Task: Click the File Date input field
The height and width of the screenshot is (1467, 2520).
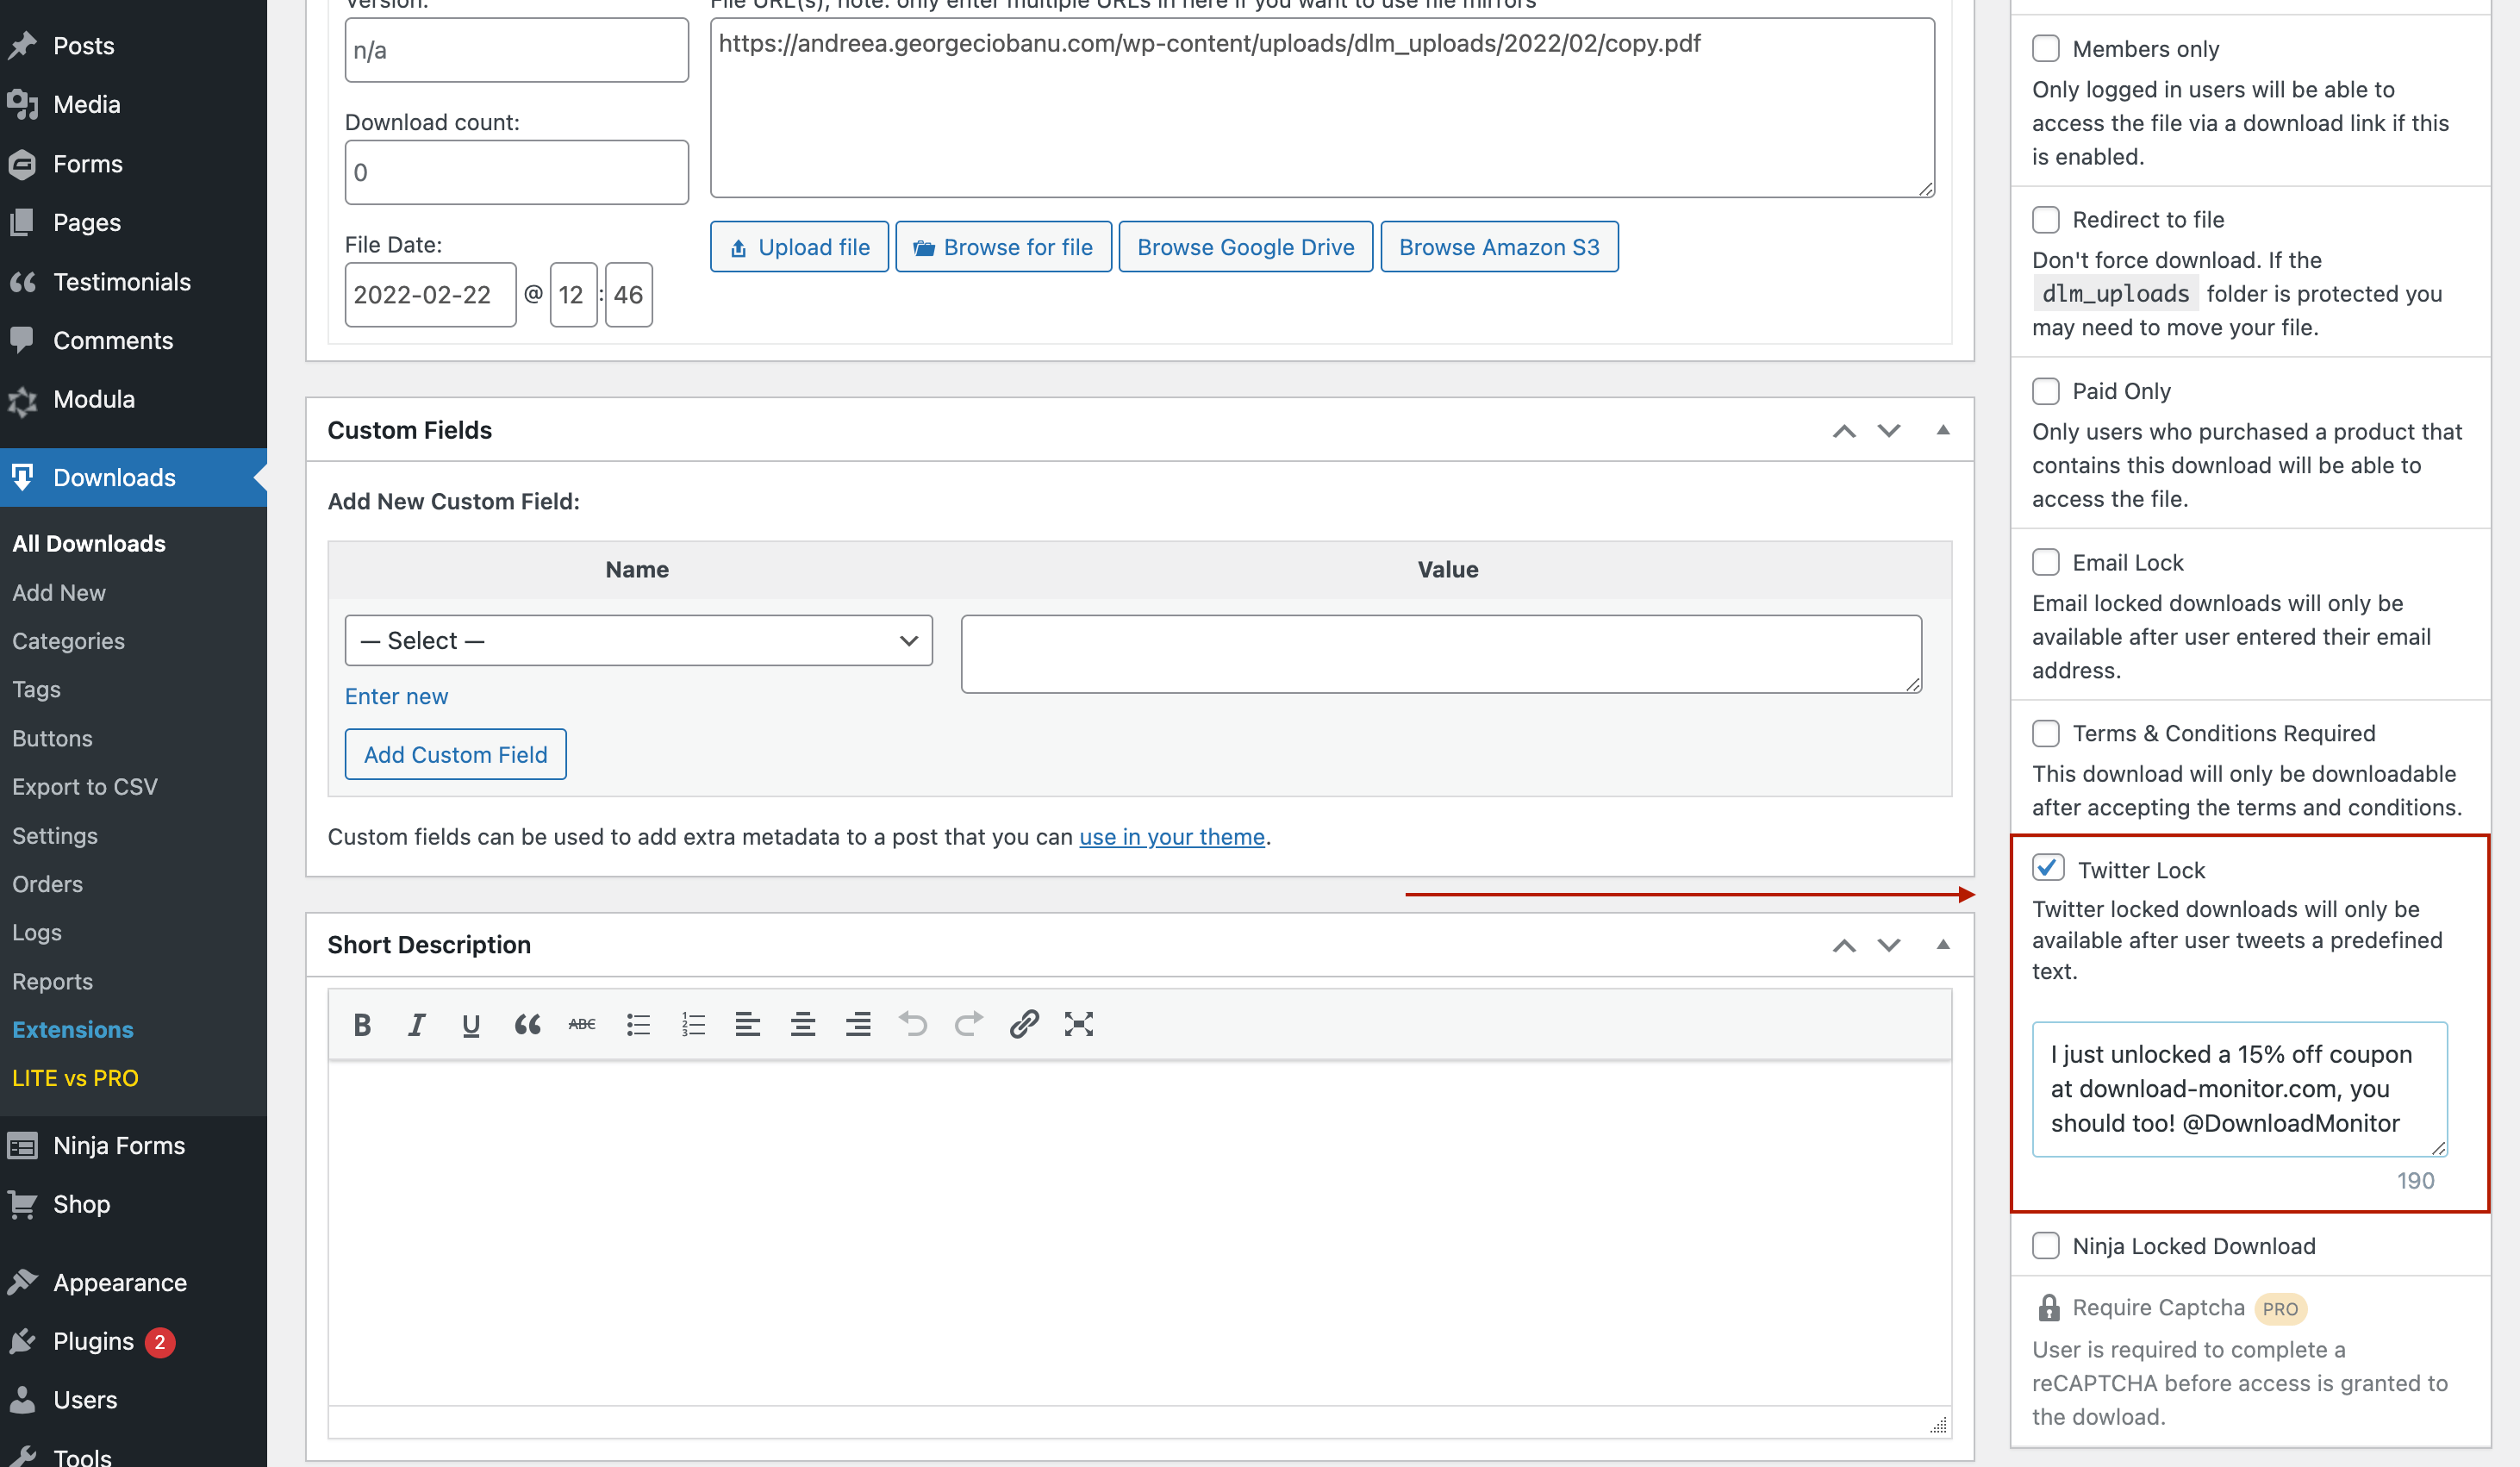Action: point(430,294)
